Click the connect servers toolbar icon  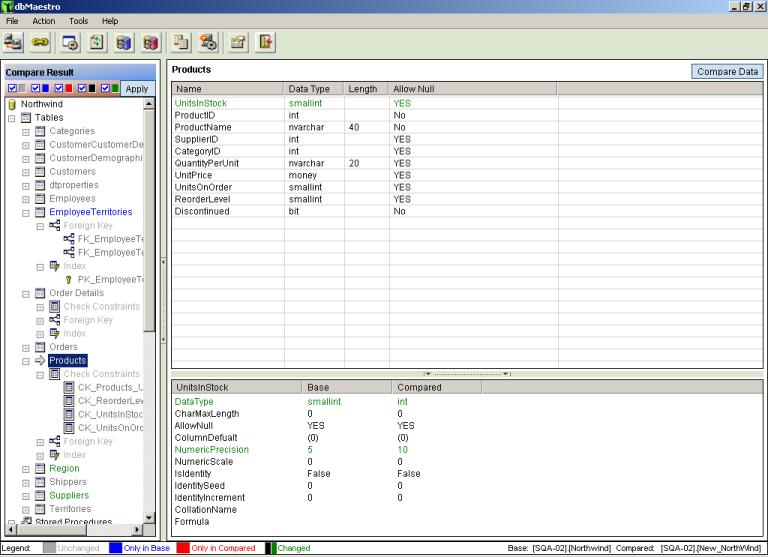pyautogui.click(x=13, y=43)
